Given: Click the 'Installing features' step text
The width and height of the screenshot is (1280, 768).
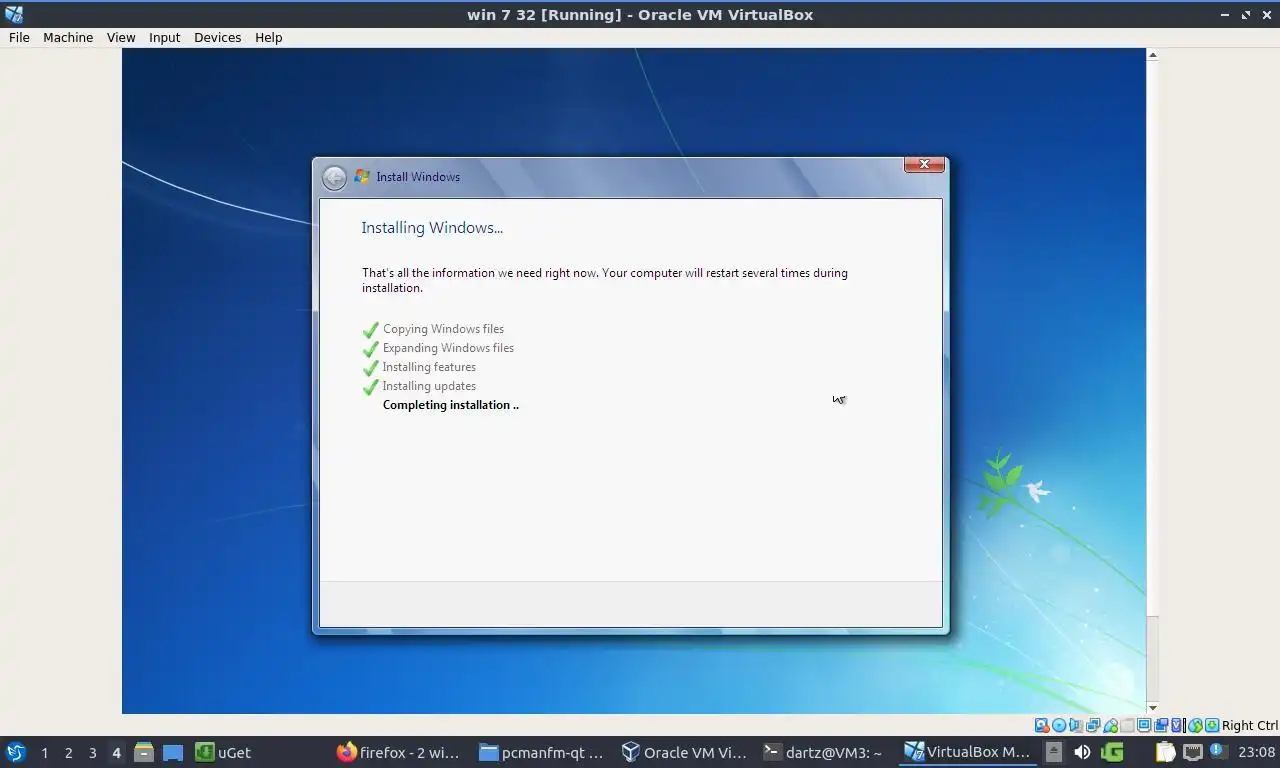Looking at the screenshot, I should (x=429, y=367).
